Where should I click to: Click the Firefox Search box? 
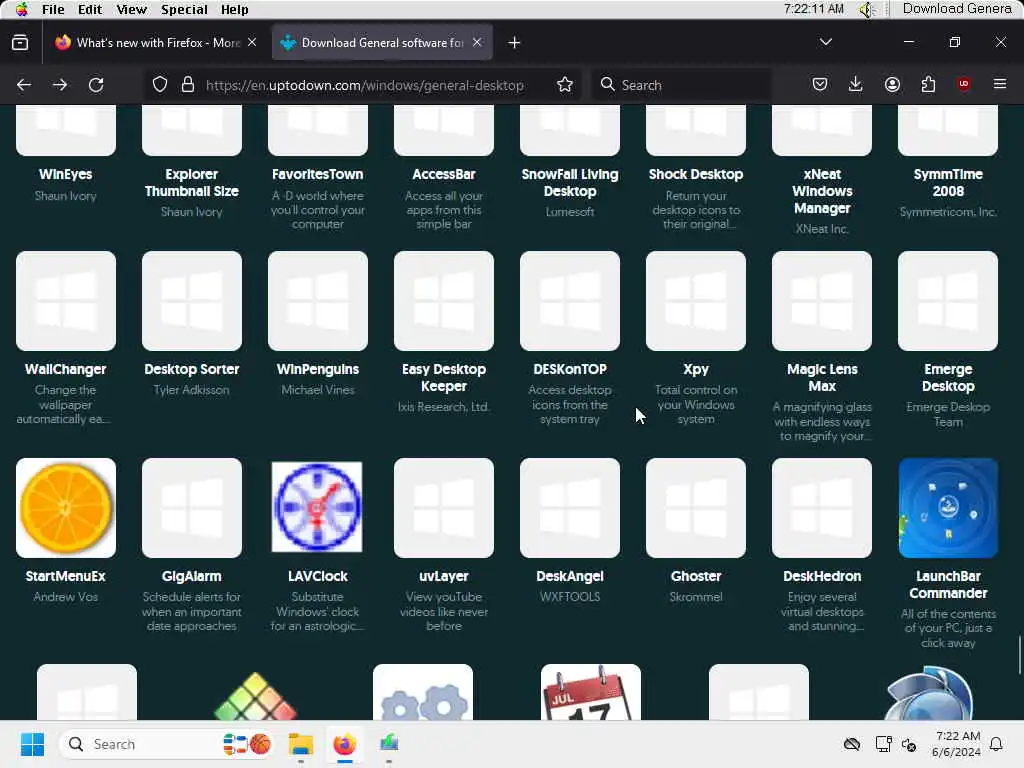tap(681, 85)
